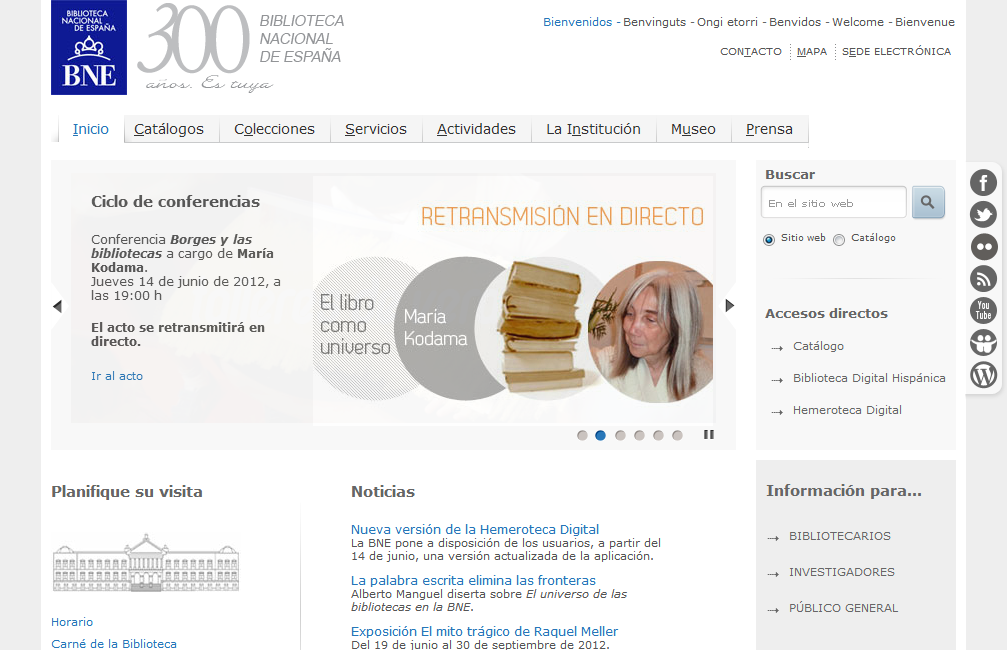Open La Institución menu
Screen dimensions: 1007x650
(593, 129)
